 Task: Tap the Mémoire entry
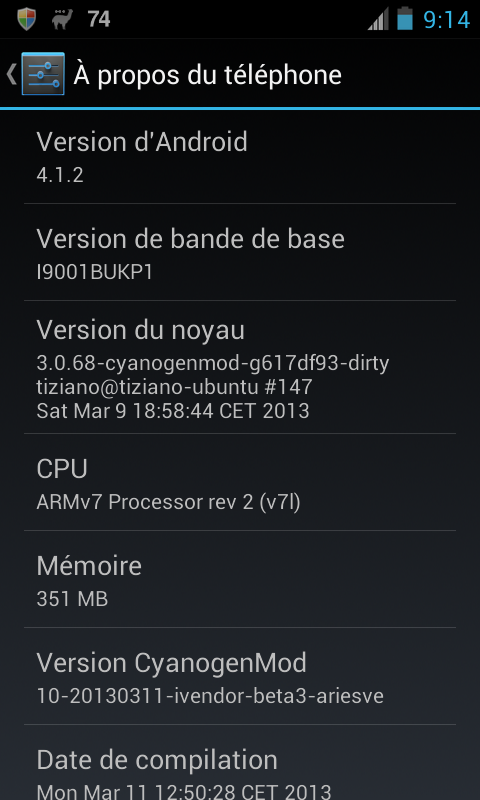(x=240, y=579)
